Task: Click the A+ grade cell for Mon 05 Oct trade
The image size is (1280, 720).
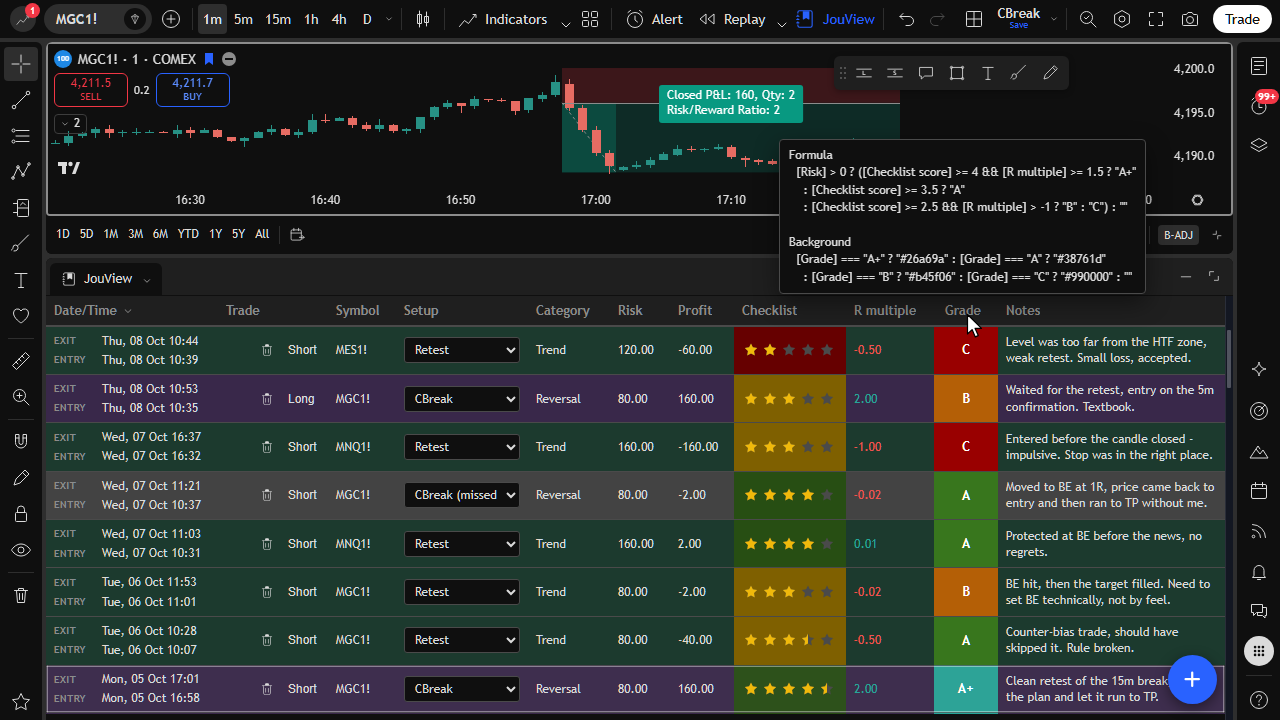Action: [965, 689]
